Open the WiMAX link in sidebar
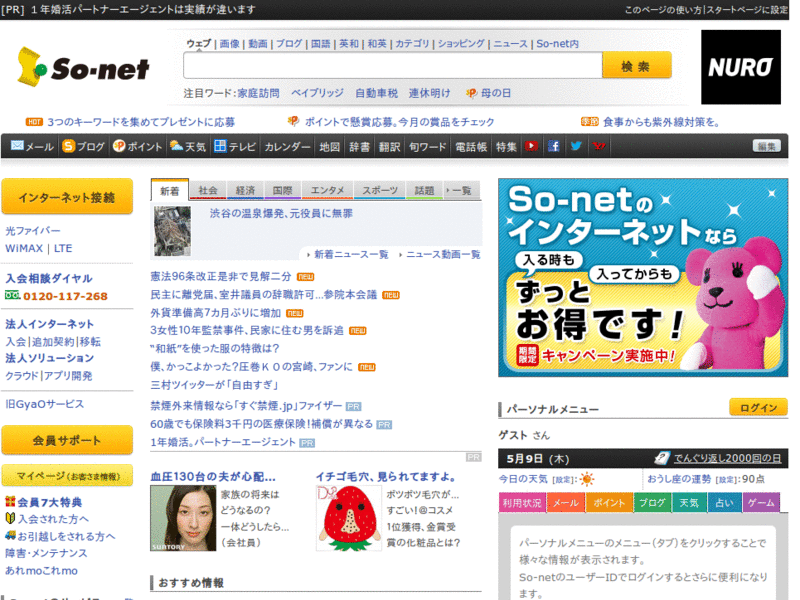800x600 pixels. pyautogui.click(x=24, y=248)
